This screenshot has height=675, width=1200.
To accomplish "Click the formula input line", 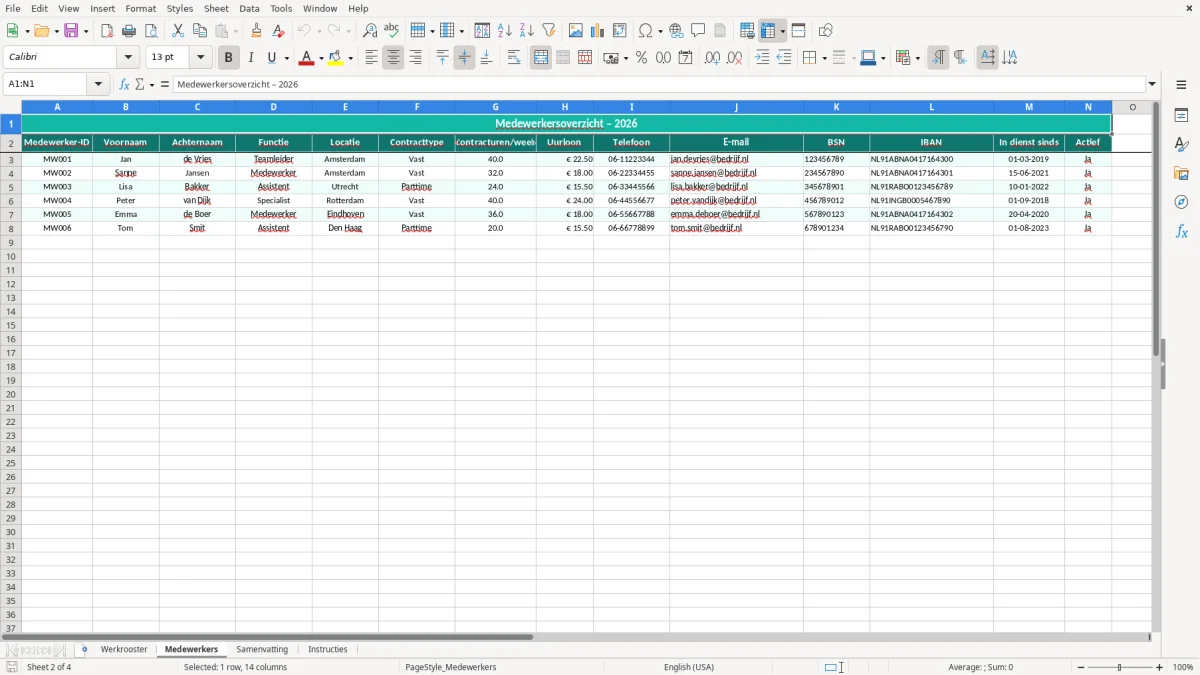I will pos(659,85).
